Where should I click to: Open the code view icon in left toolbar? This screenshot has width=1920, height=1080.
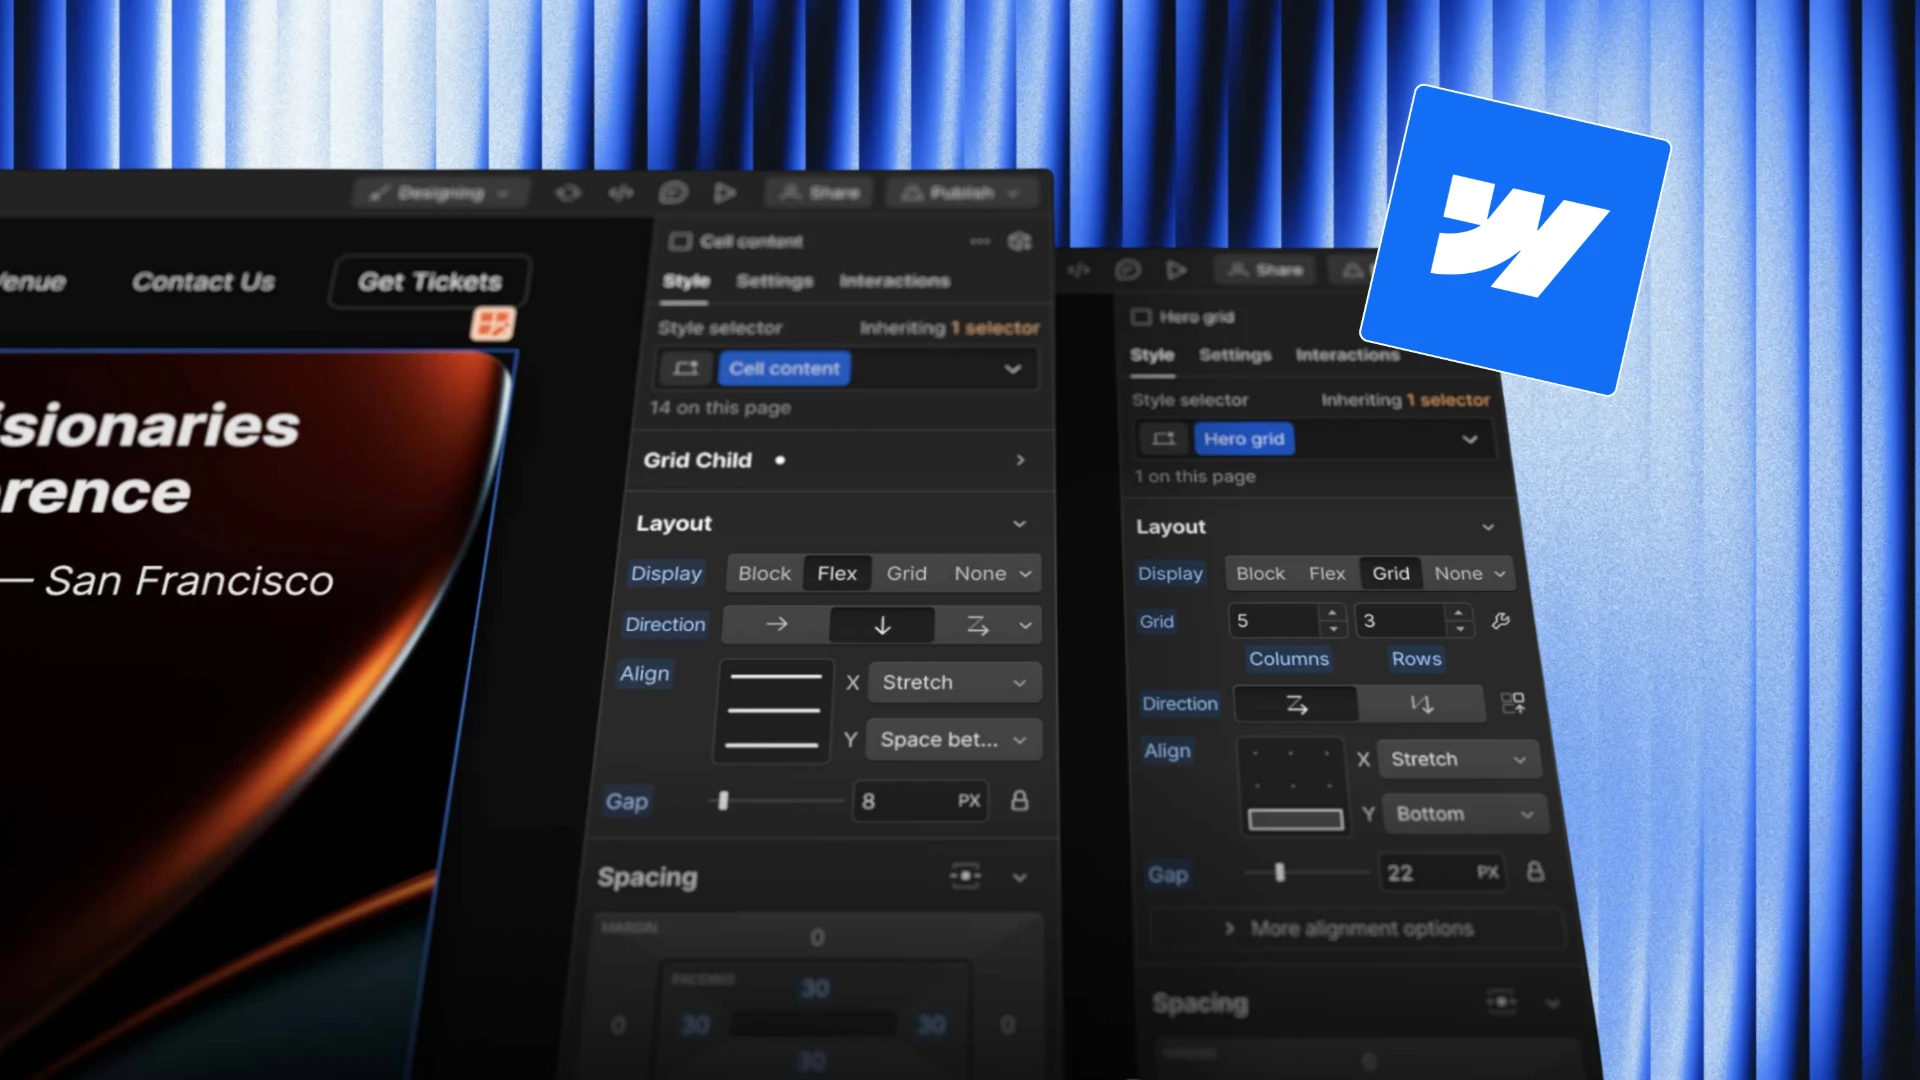click(621, 193)
